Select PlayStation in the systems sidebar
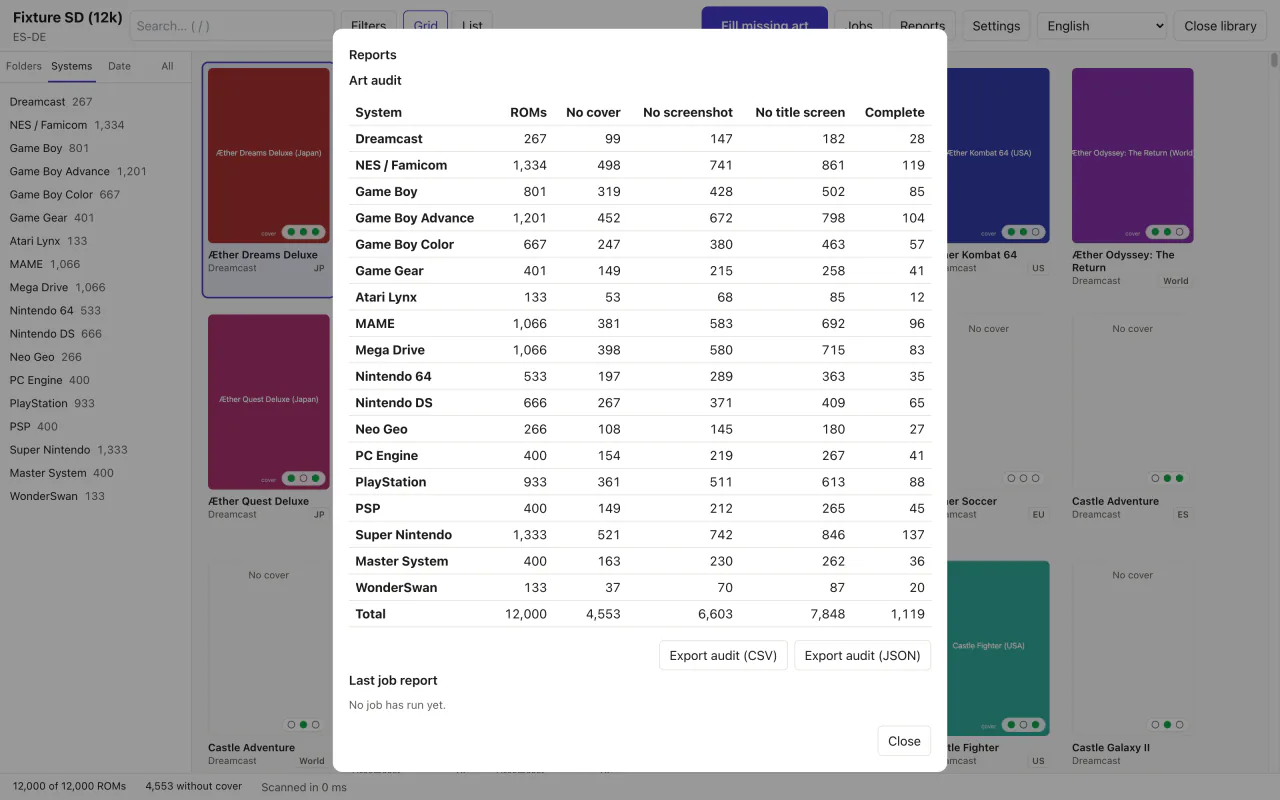This screenshot has width=1280, height=800. [95, 403]
